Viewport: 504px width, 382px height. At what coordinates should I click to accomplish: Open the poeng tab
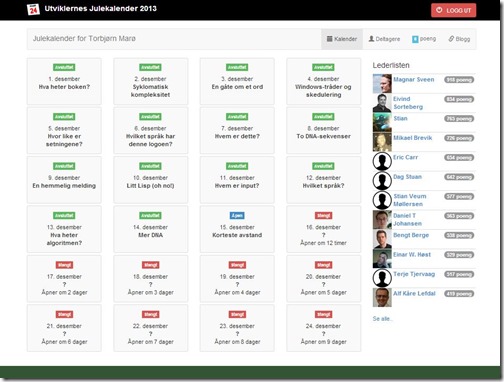pyautogui.click(x=424, y=39)
